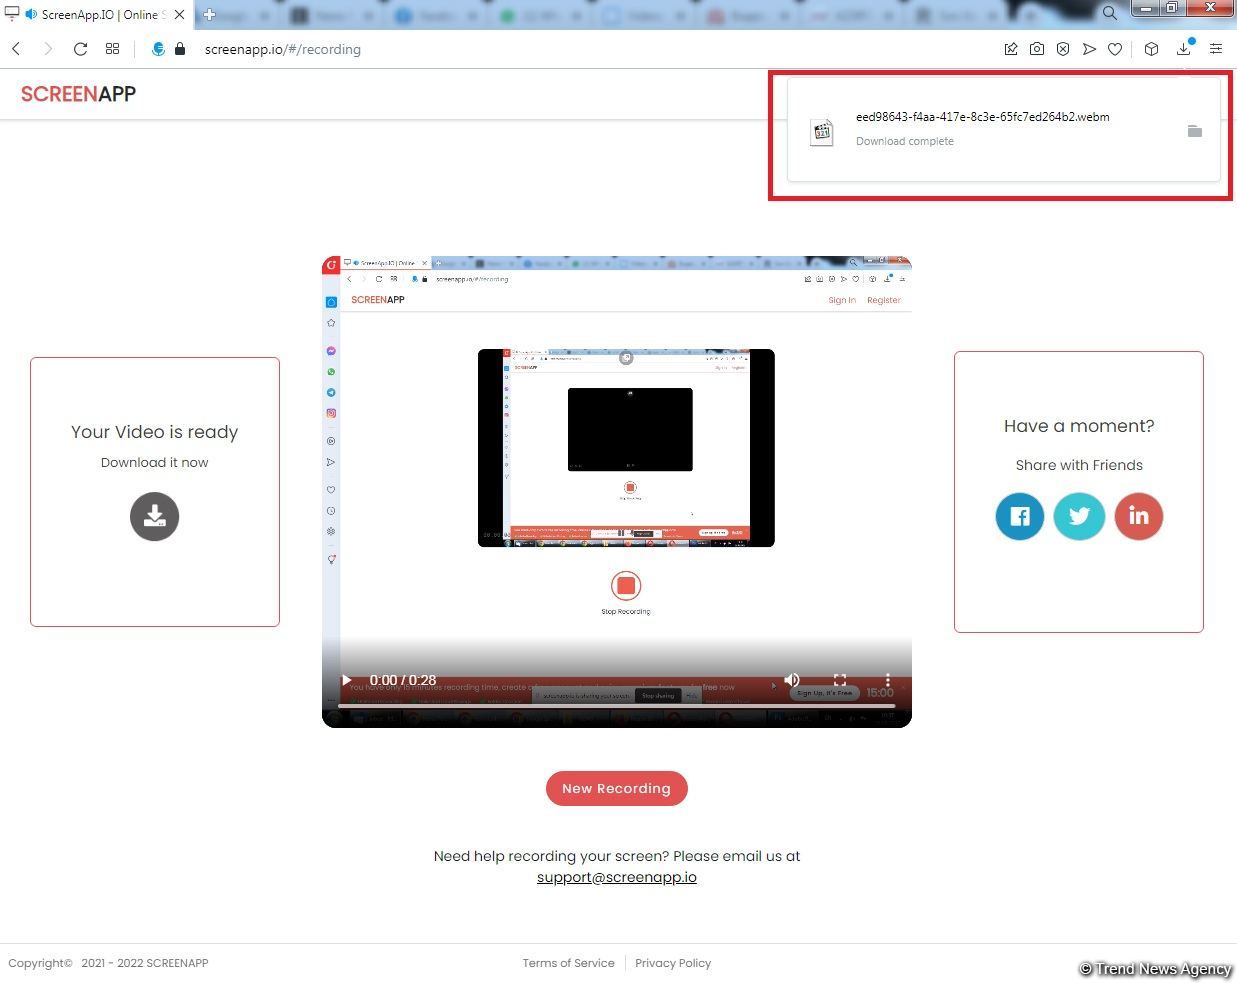Open the browser downloads icon
1237x983 pixels.
tap(1184, 48)
